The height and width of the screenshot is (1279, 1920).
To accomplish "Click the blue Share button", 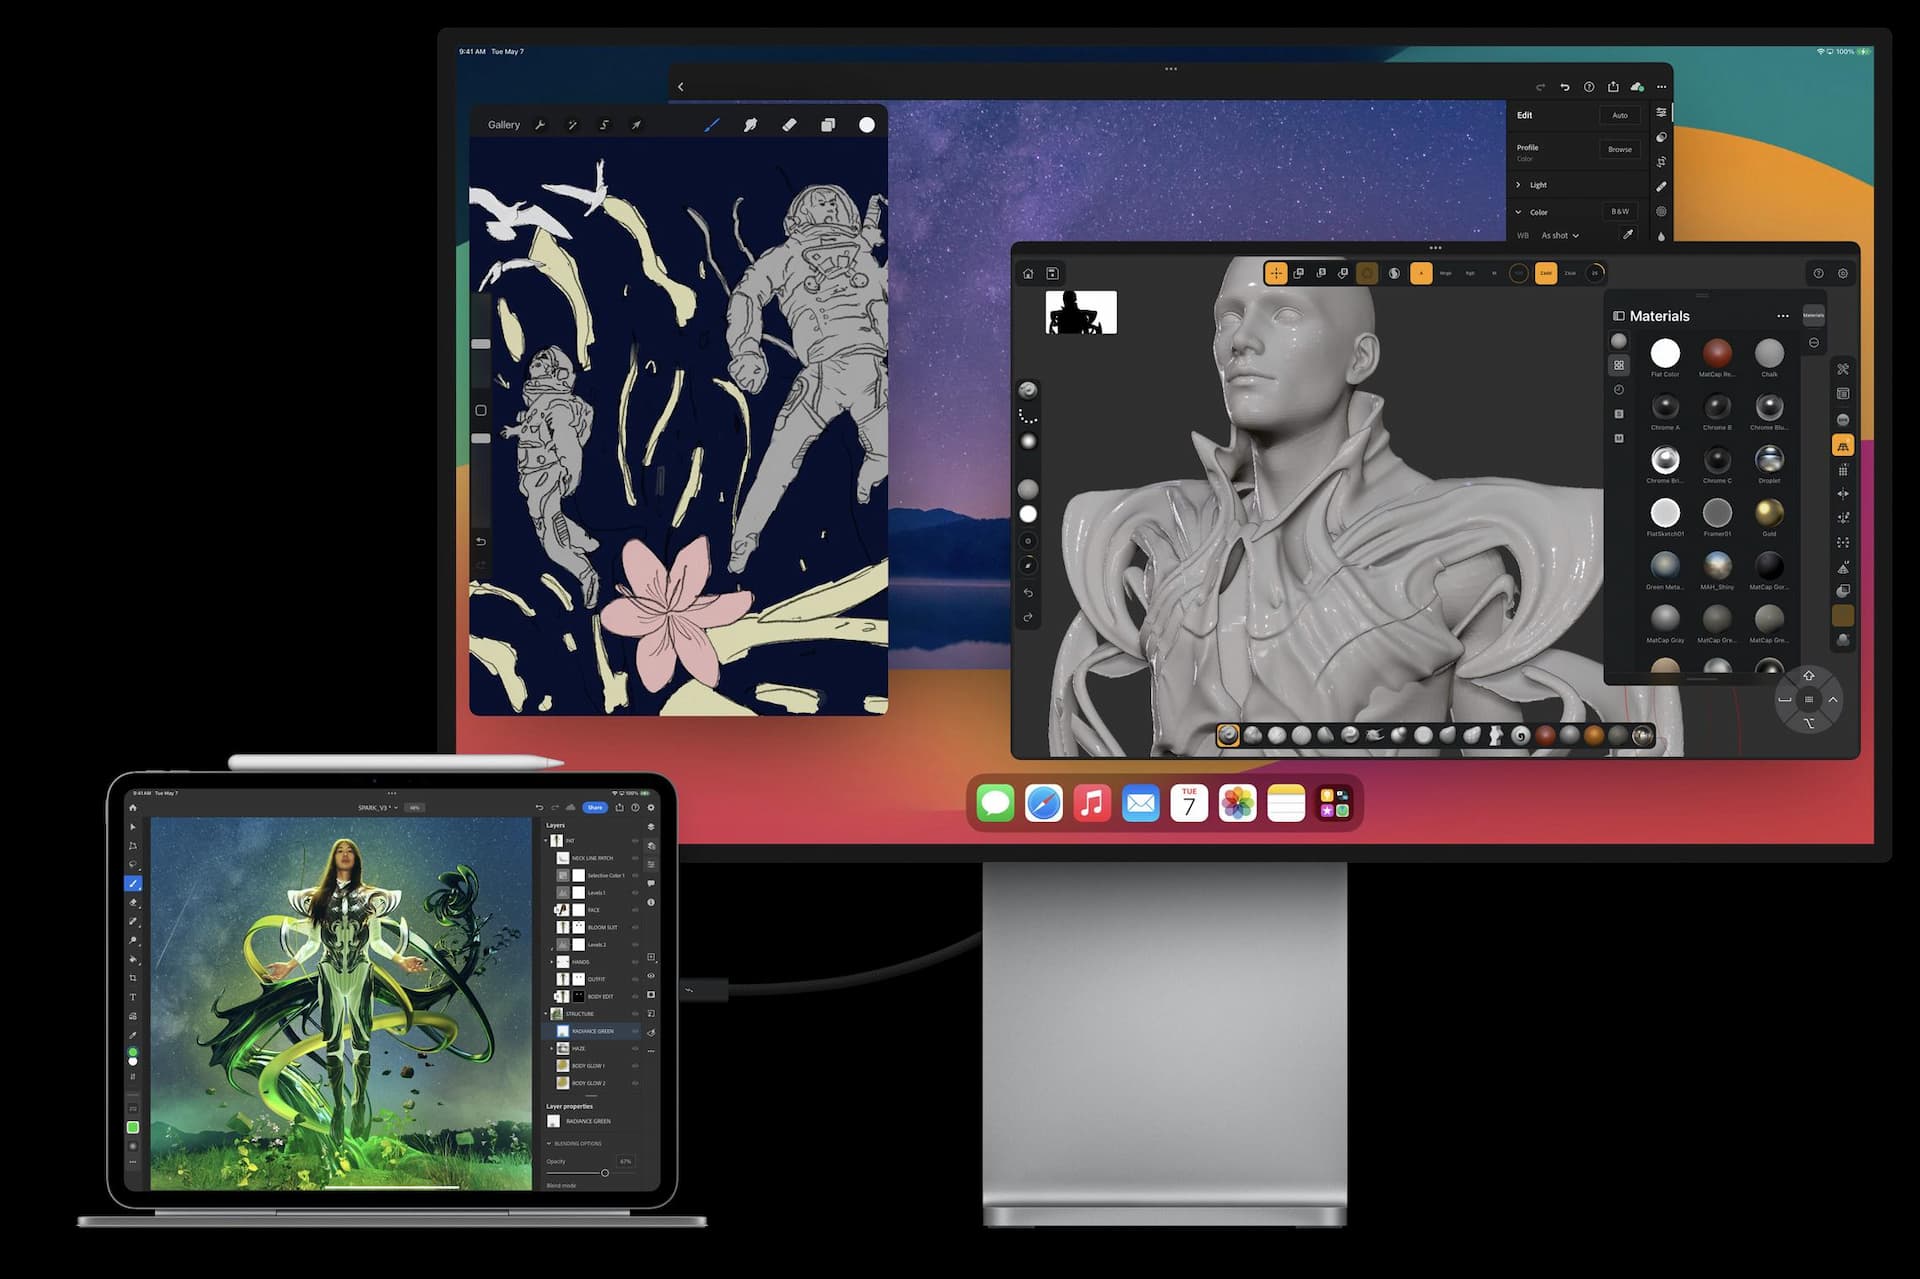I will click(595, 807).
